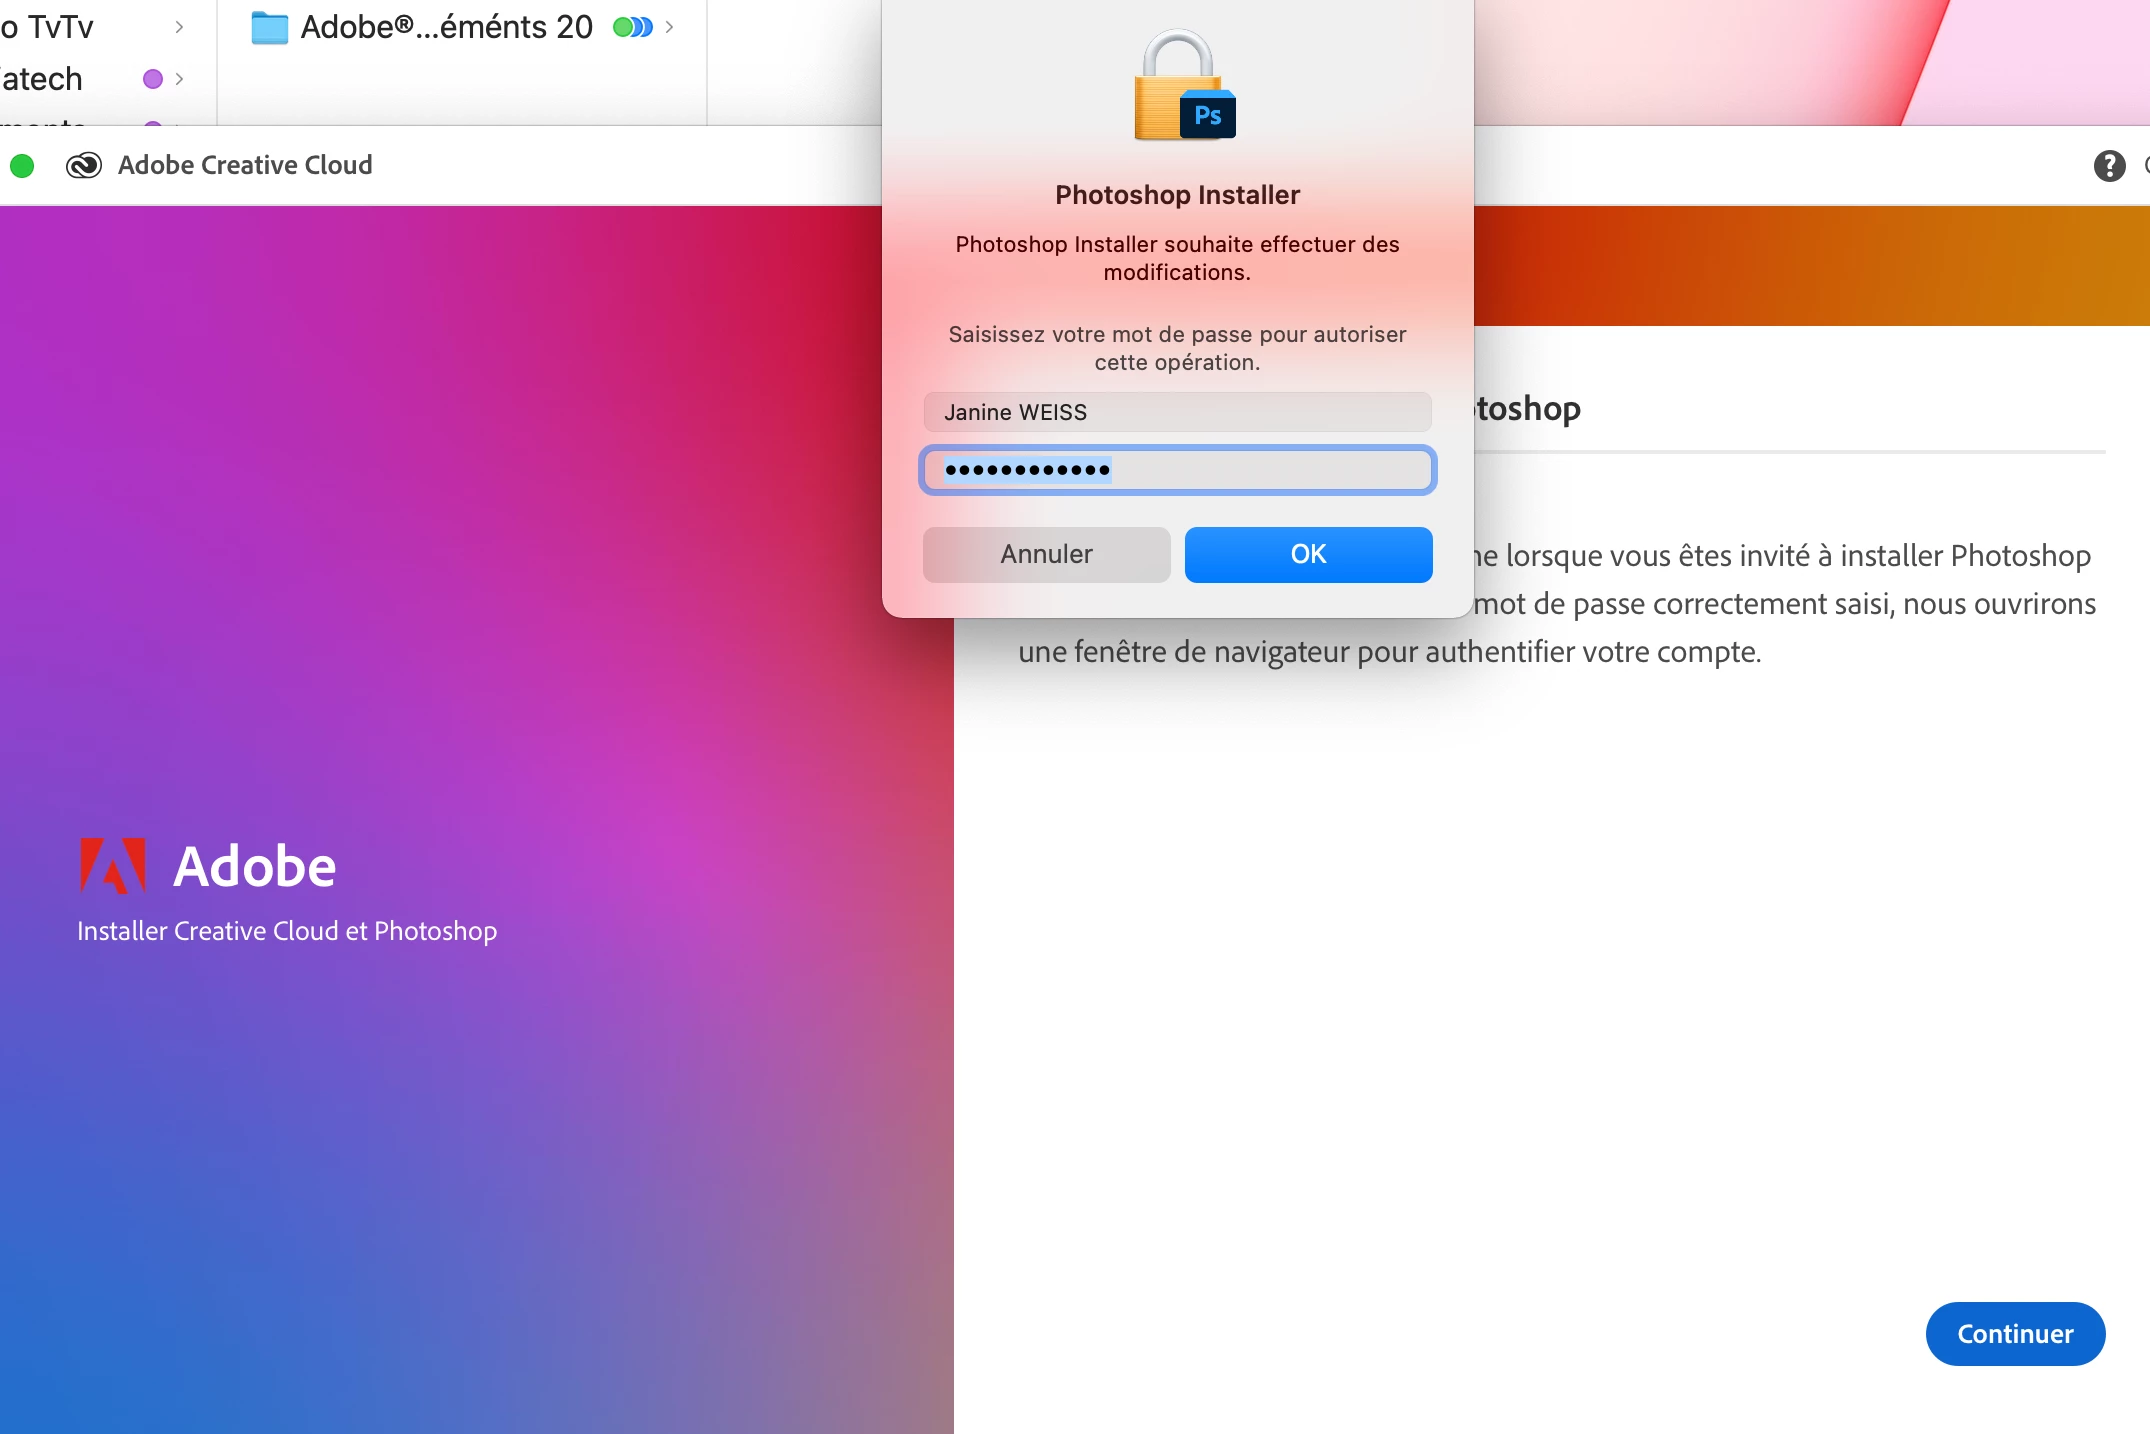The height and width of the screenshot is (1434, 2150).
Task: Click the purple tag dot beside atech
Action: [153, 79]
